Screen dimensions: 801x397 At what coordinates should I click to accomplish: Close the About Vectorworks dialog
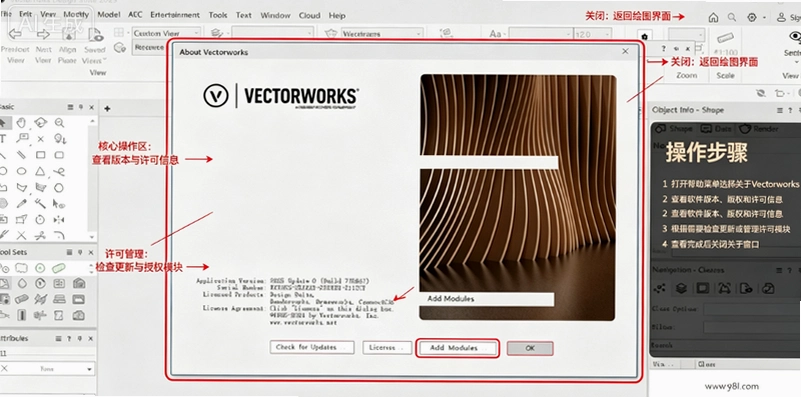pyautogui.click(x=625, y=51)
